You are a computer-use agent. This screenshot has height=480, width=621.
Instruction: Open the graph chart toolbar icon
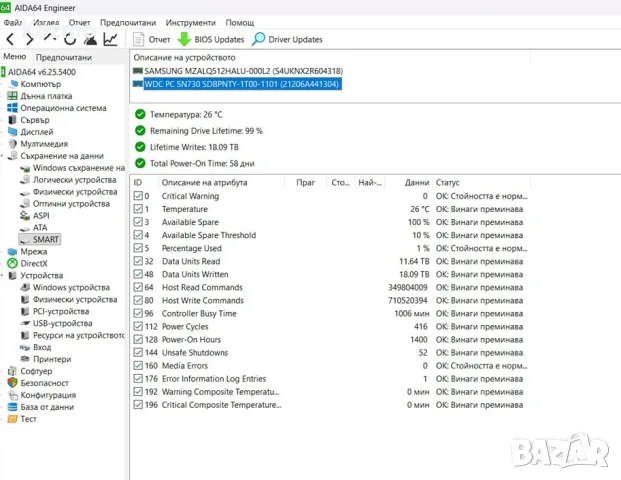110,39
